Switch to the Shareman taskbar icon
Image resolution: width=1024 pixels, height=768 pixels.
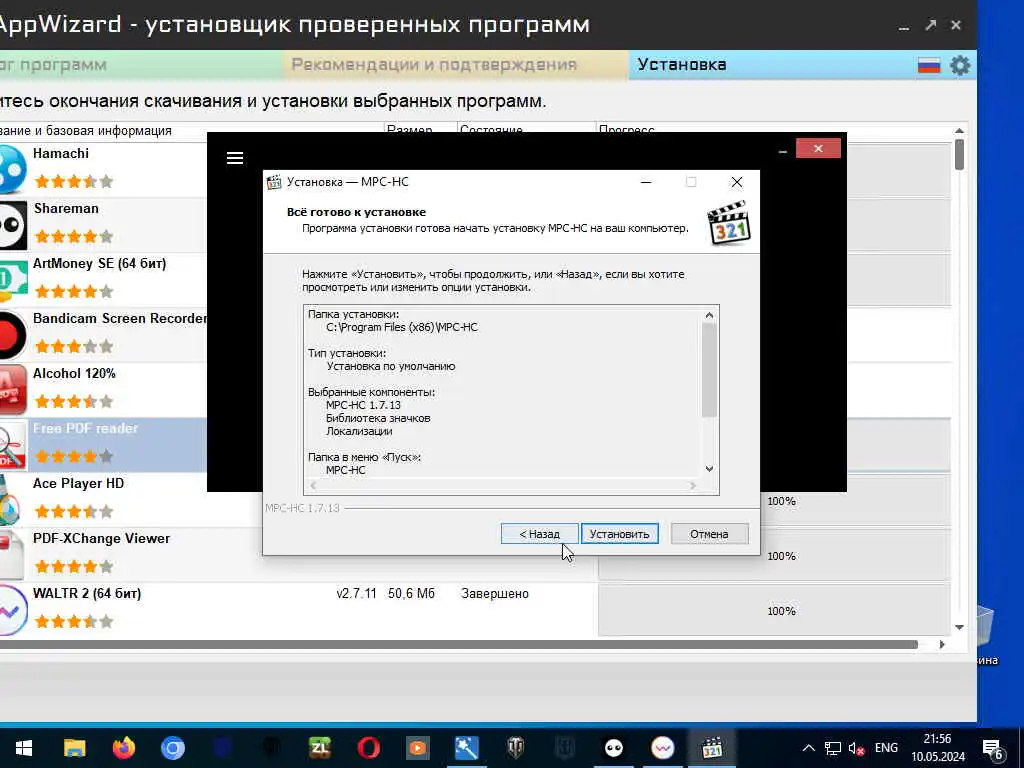click(x=613, y=748)
